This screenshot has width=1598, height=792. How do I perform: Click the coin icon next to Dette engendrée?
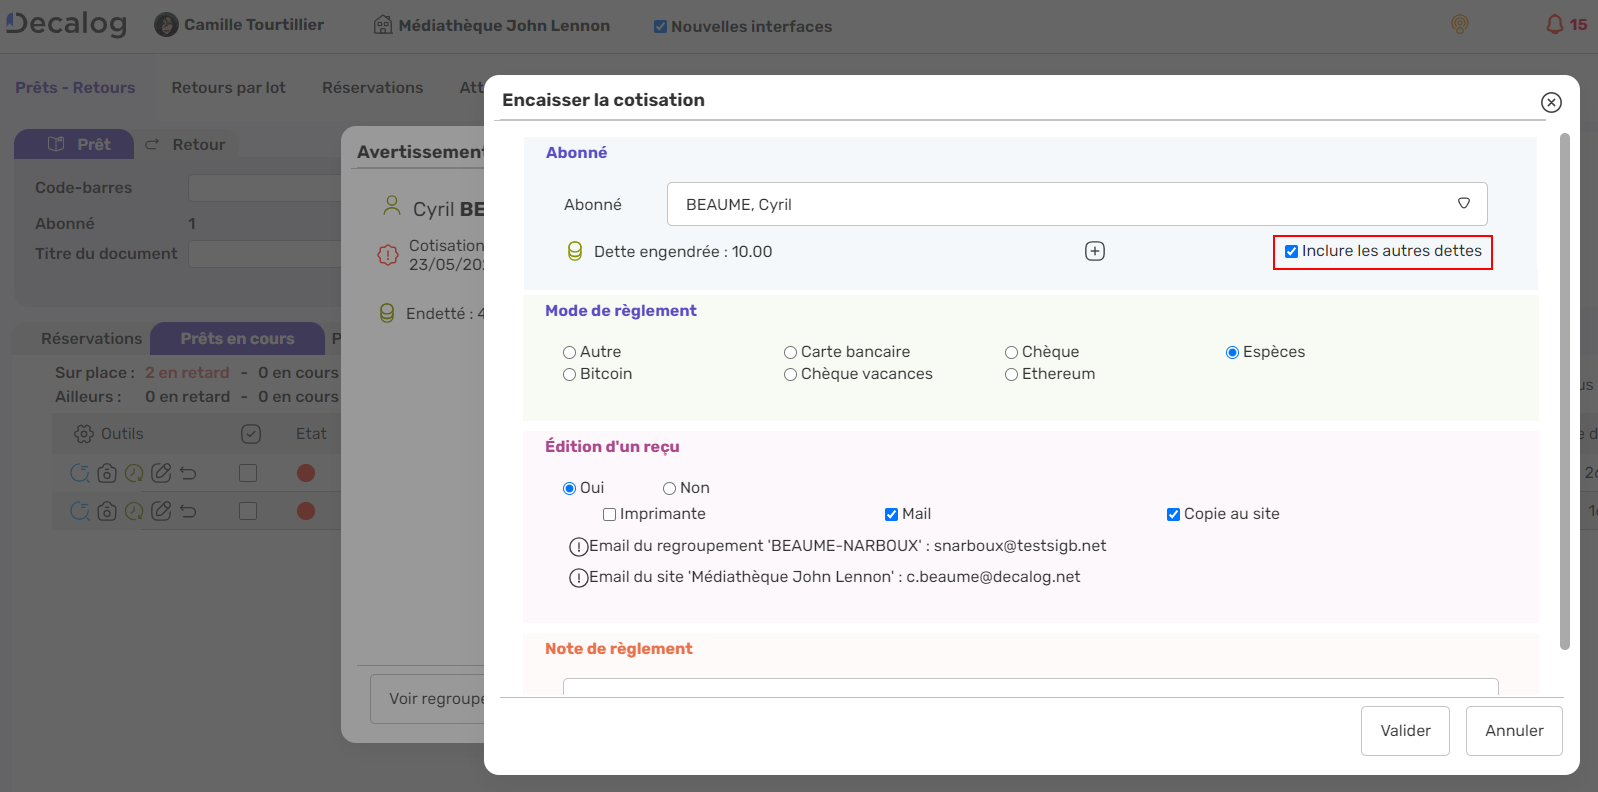pyautogui.click(x=575, y=251)
